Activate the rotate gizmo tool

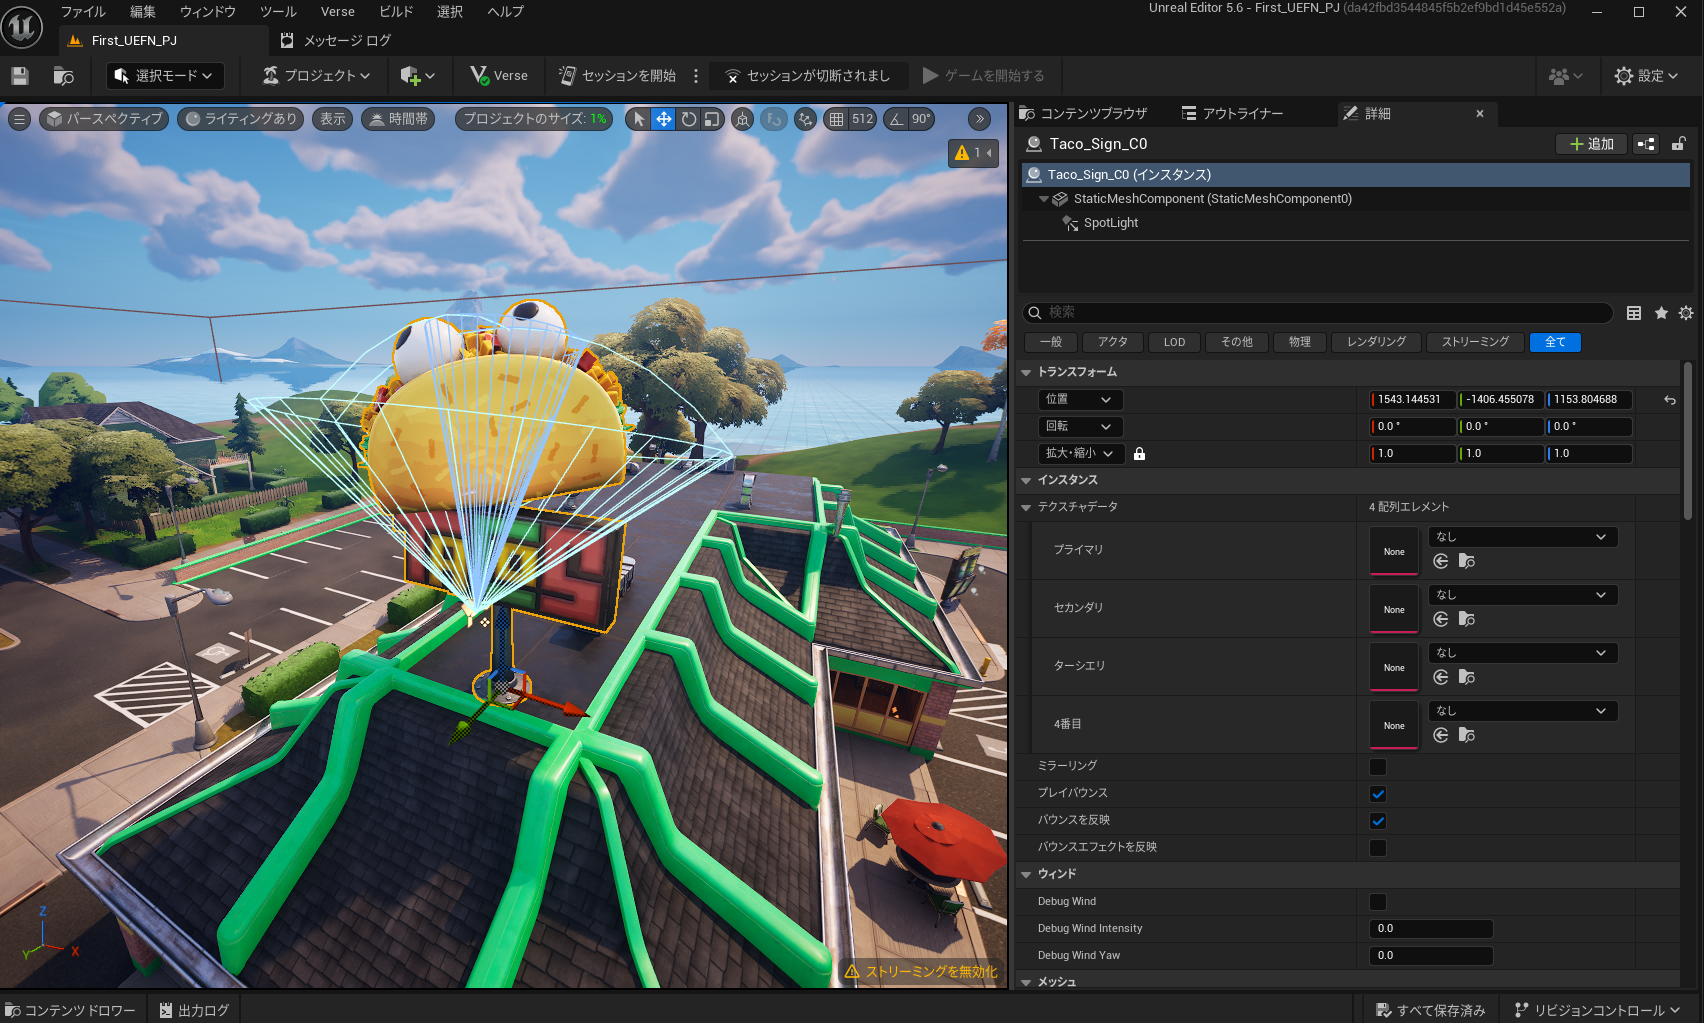[688, 119]
